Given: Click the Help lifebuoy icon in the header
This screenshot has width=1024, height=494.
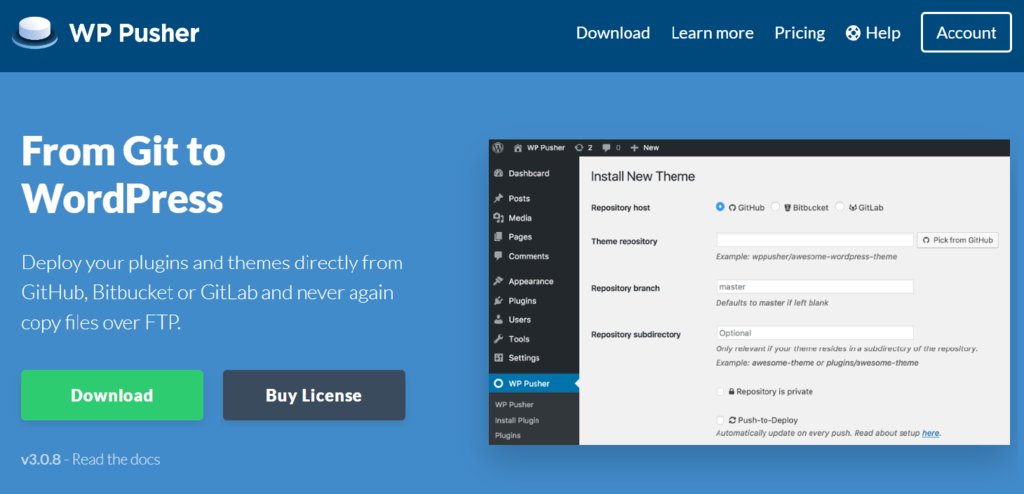Looking at the screenshot, I should coord(853,33).
